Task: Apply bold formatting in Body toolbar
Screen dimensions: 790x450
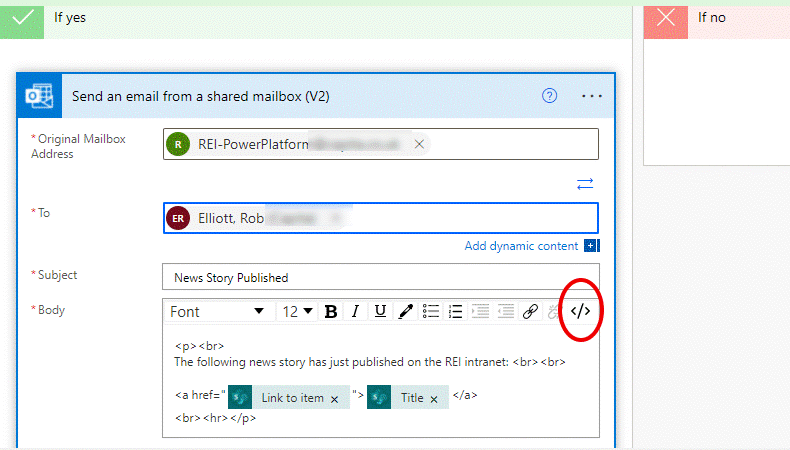Action: coord(331,311)
